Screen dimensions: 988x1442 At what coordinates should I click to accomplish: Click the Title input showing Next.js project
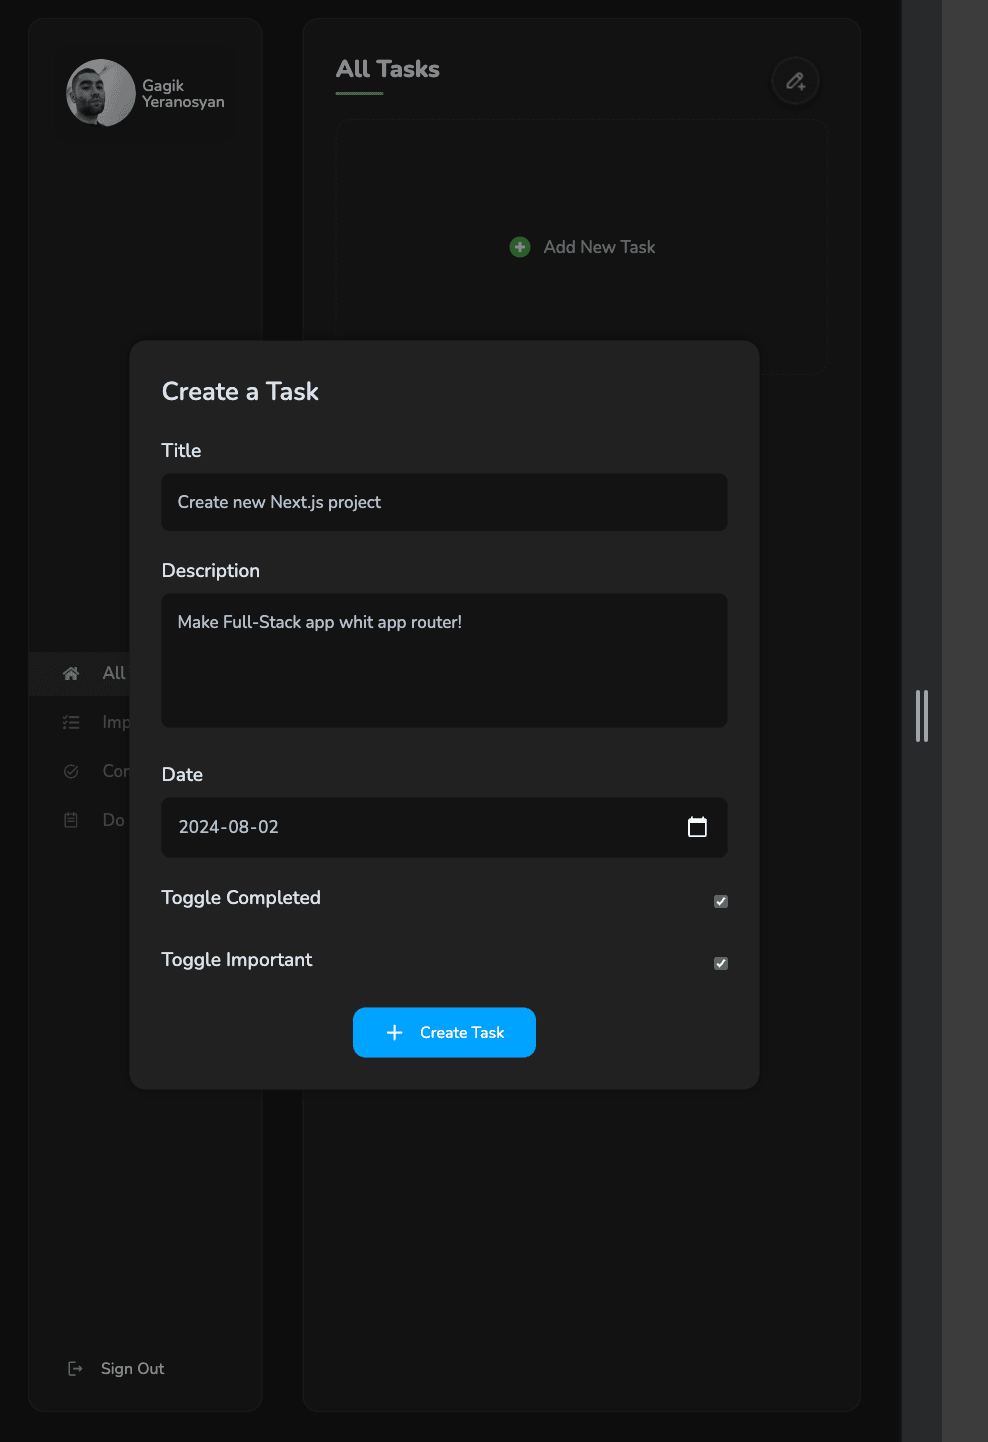[444, 502]
